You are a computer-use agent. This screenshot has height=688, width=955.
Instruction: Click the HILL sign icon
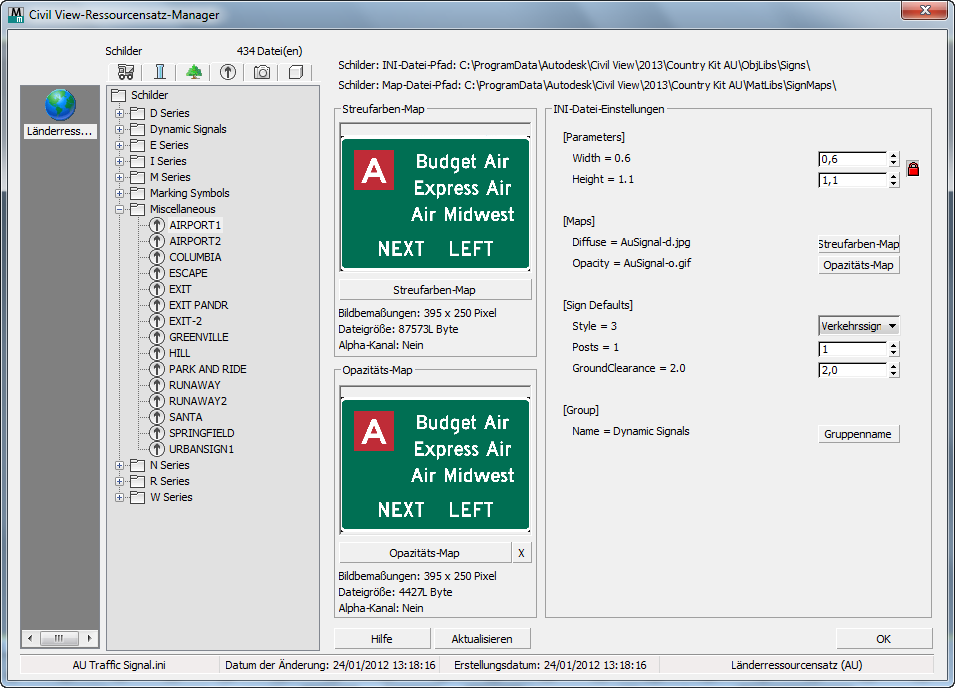coord(157,353)
